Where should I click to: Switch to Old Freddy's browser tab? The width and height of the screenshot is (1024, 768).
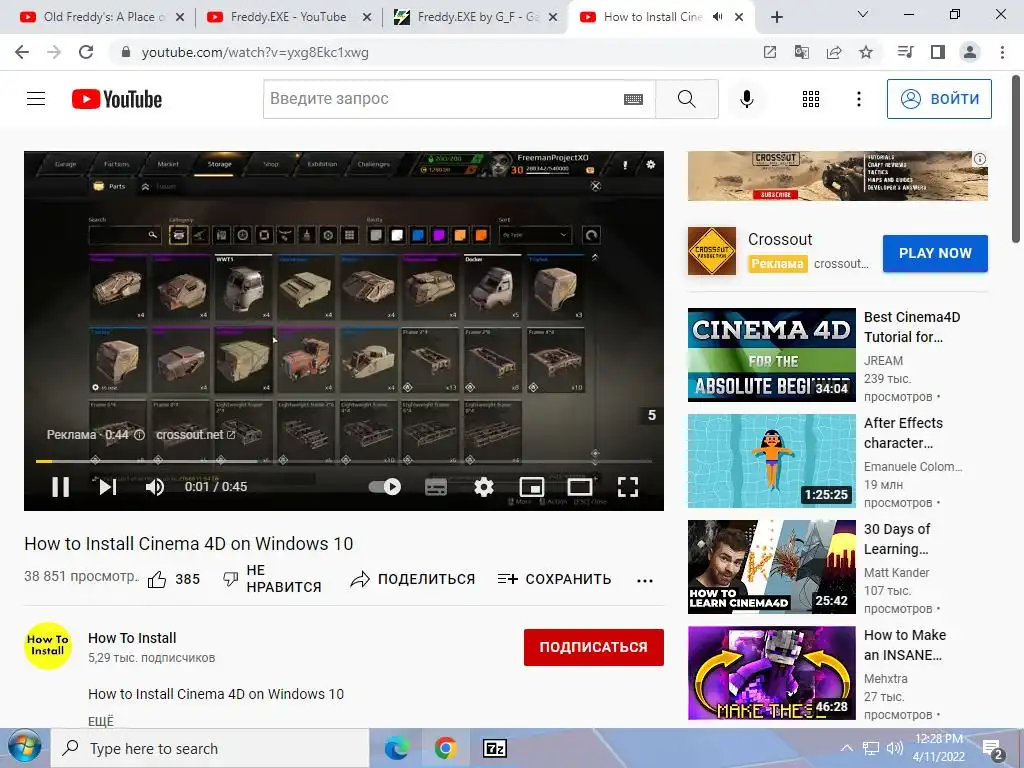[101, 17]
